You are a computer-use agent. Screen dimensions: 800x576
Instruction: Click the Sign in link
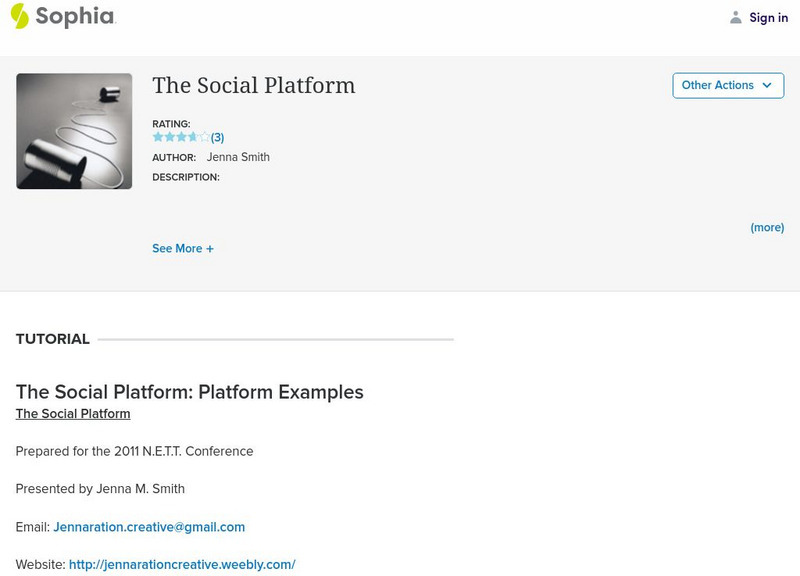pos(768,18)
